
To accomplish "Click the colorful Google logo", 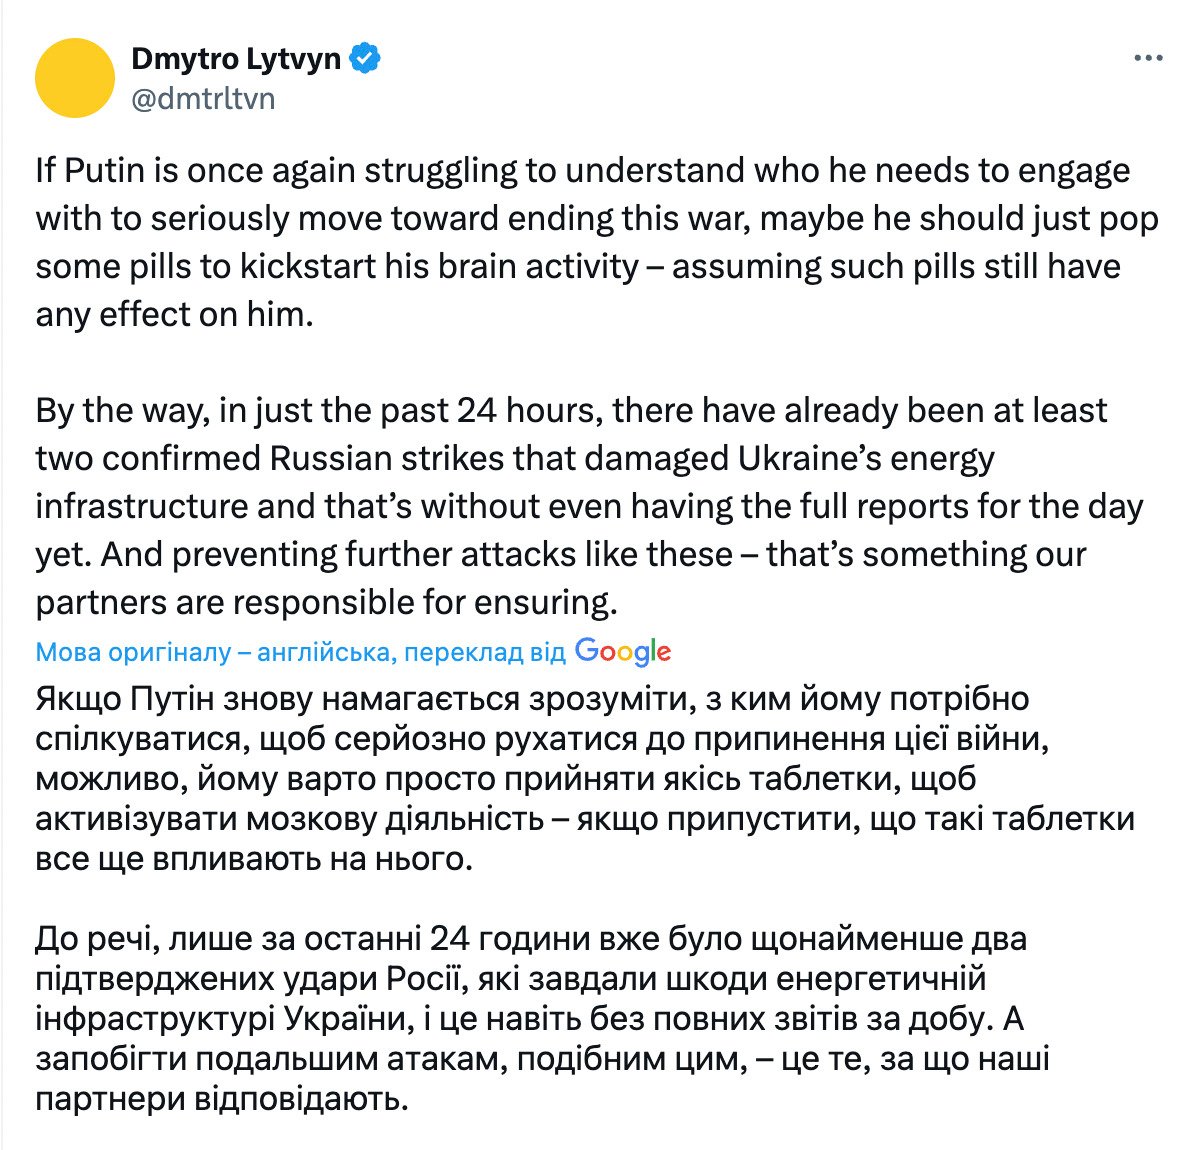I will (x=622, y=652).
